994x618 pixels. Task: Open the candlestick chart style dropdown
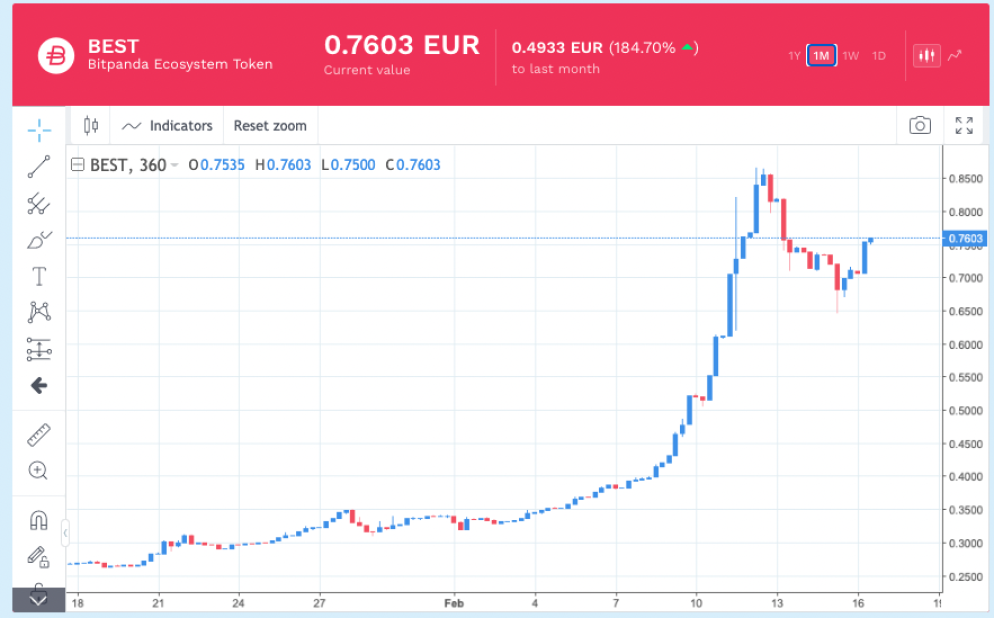91,126
